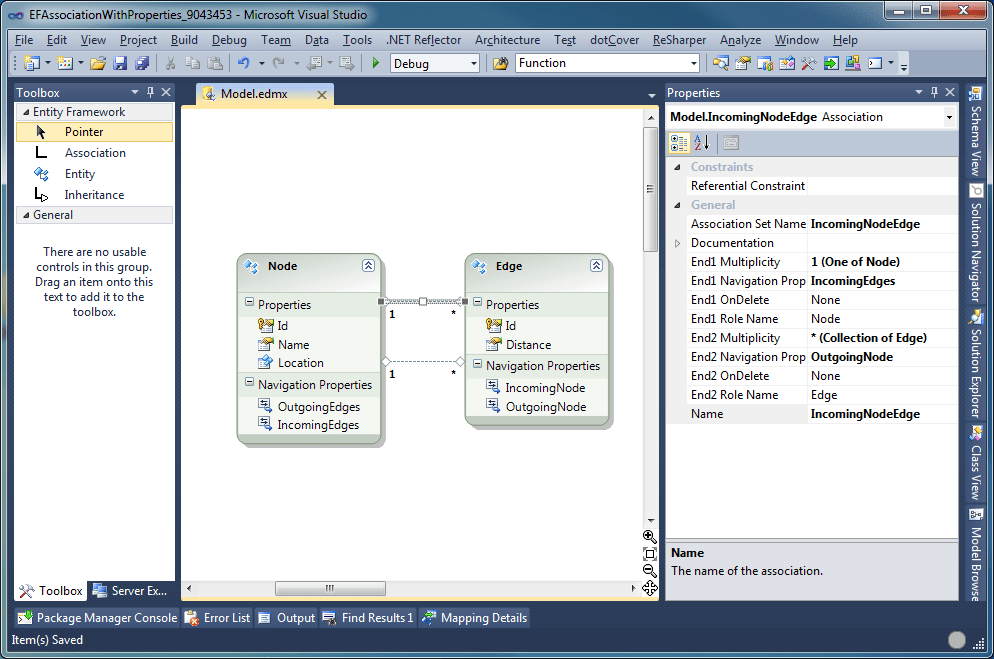This screenshot has height=659, width=994.
Task: Click the Add New Item toolbar icon
Action: [65, 63]
